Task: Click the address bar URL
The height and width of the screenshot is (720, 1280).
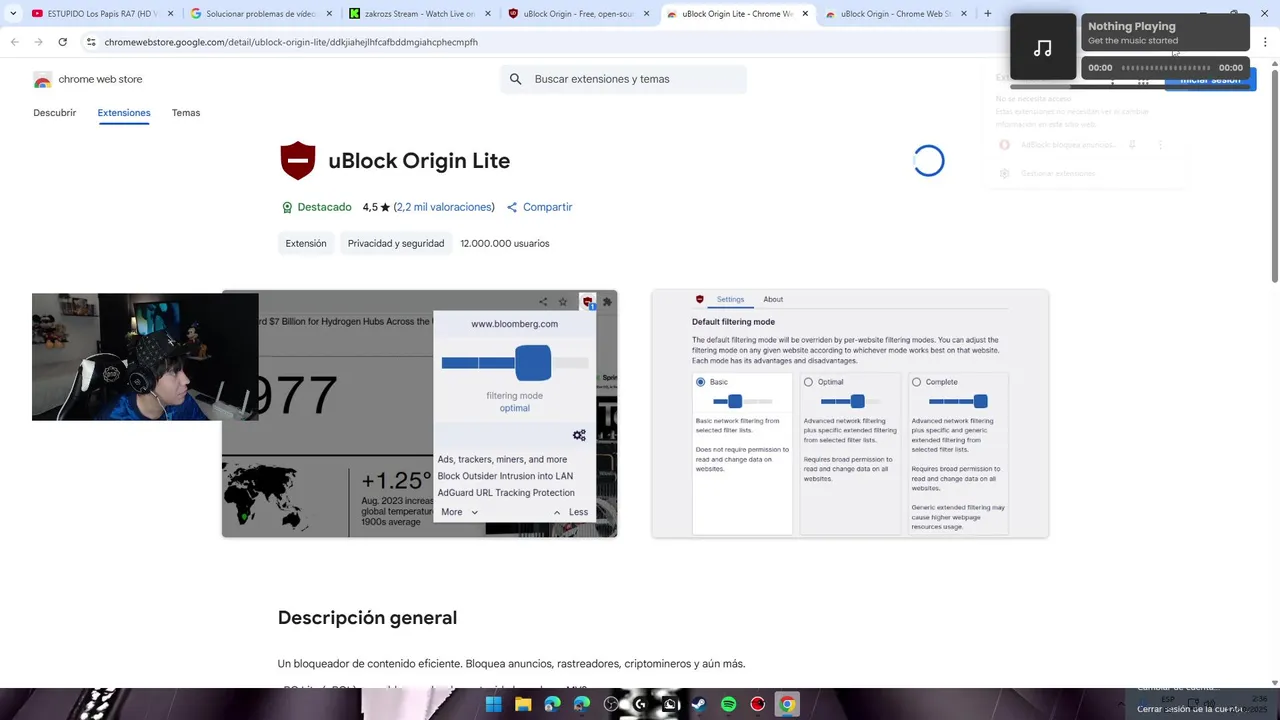Action: pyautogui.click(x=291, y=42)
